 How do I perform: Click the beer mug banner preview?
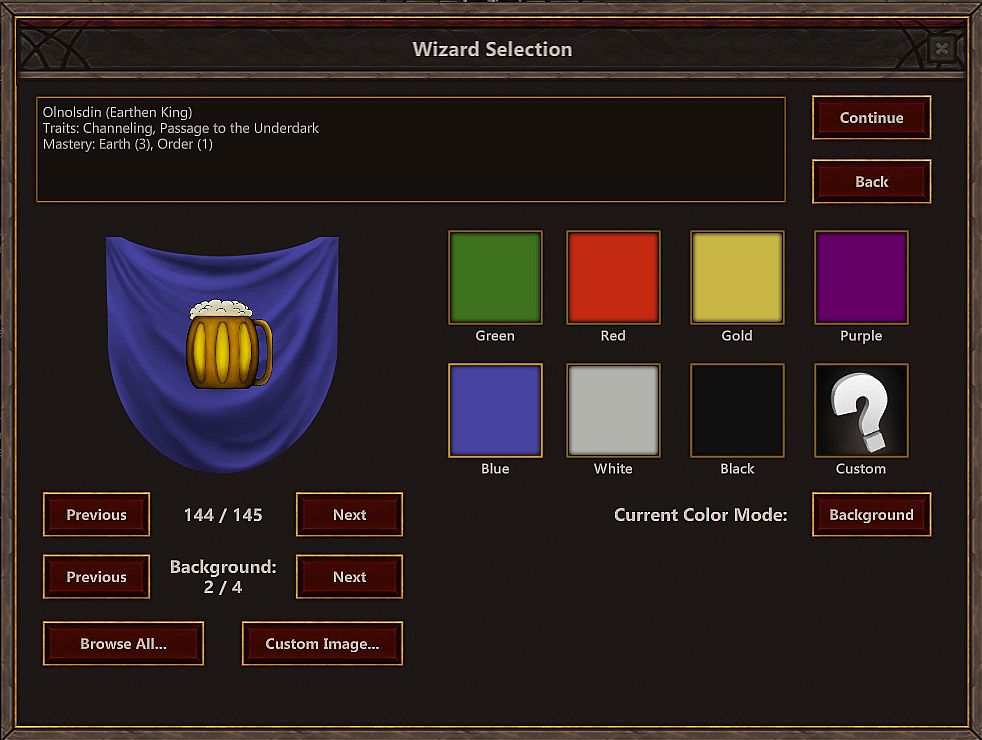tap(222, 354)
